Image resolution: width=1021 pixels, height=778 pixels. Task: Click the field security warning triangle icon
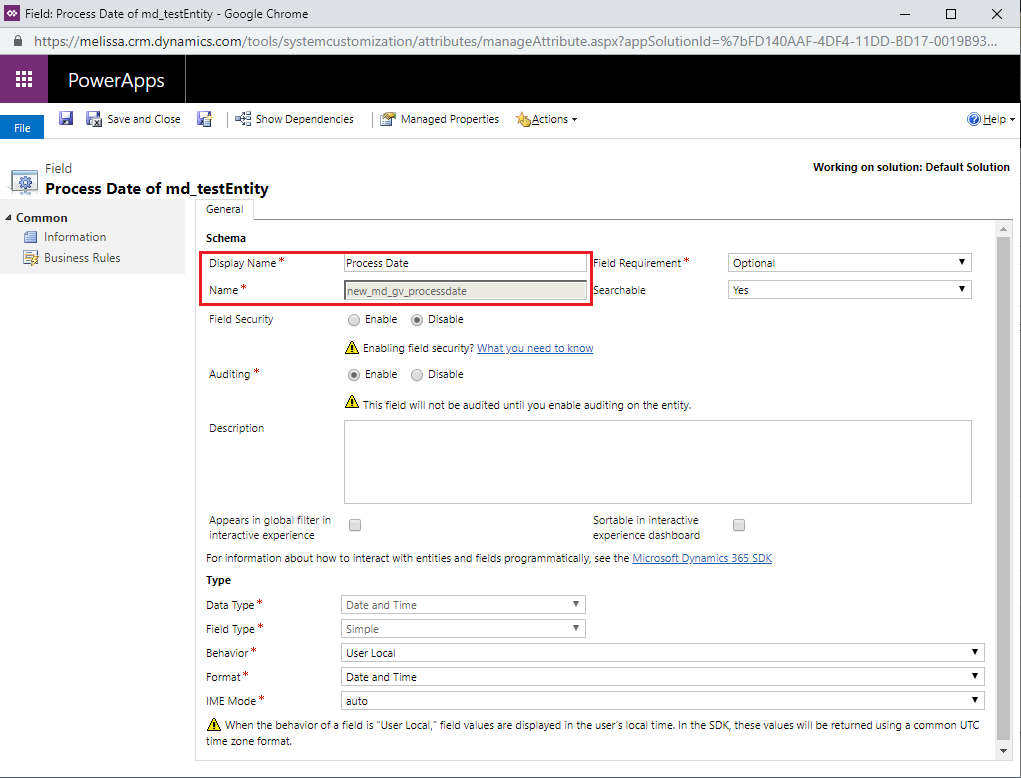tap(352, 348)
